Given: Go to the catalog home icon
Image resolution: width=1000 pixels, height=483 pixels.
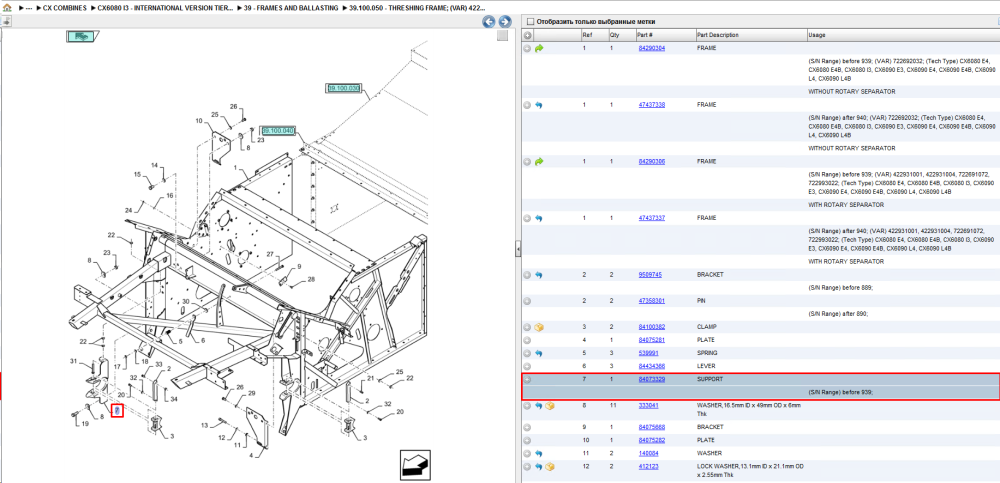Looking at the screenshot, I should 7,9.
